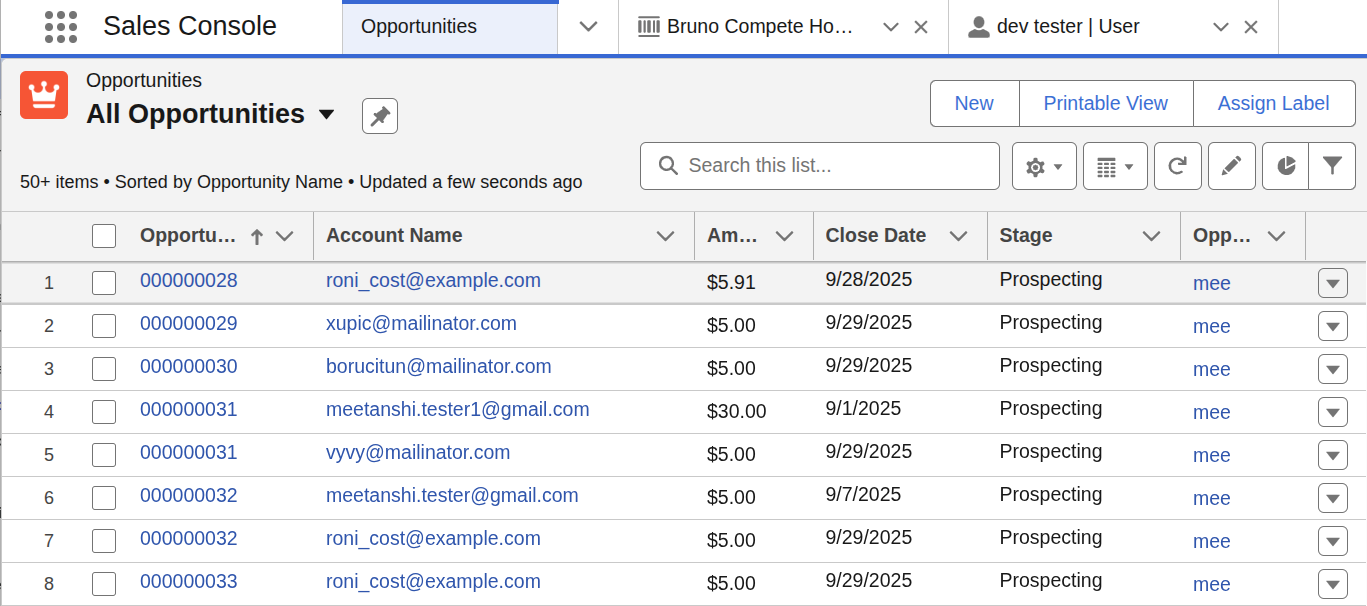This screenshot has width=1367, height=606.
Task: Open the dev tester | User tab chevron
Action: point(1220,27)
